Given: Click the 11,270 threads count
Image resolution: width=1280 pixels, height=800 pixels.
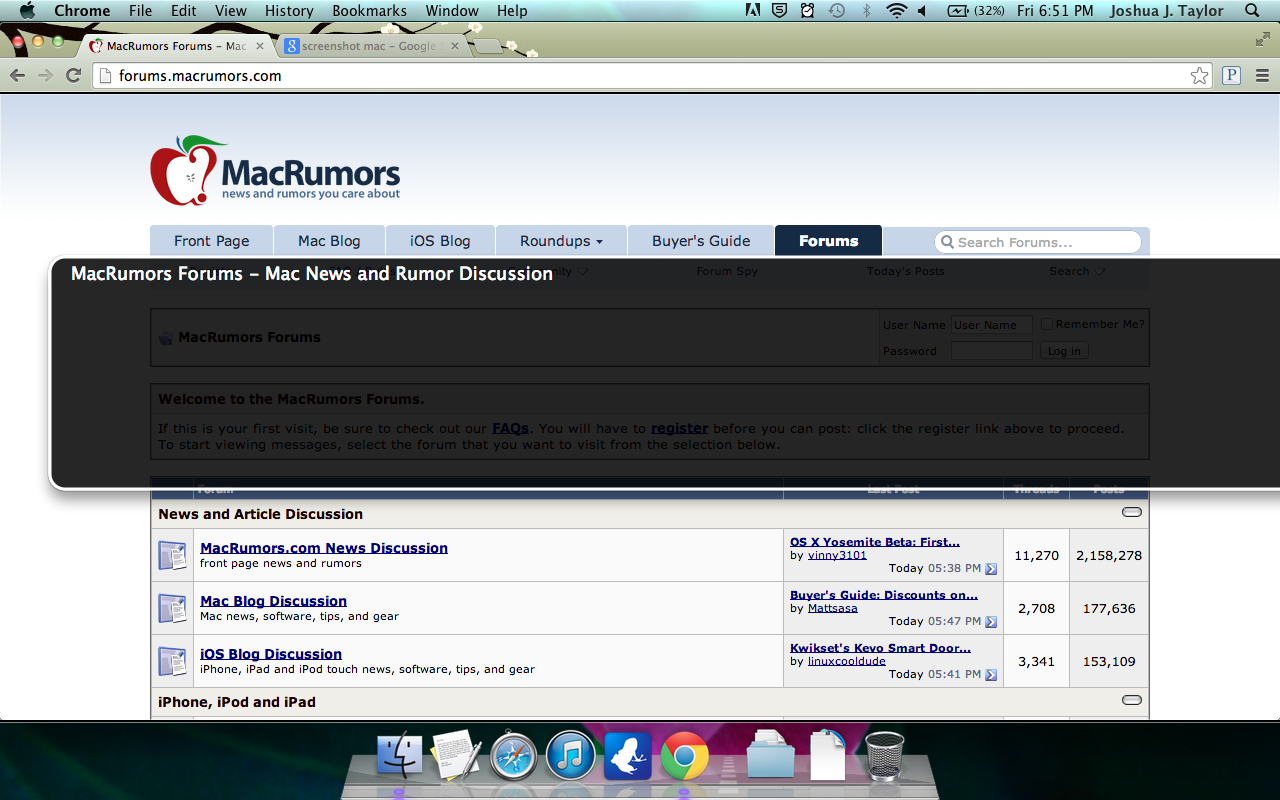Looking at the screenshot, I should click(x=1036, y=555).
